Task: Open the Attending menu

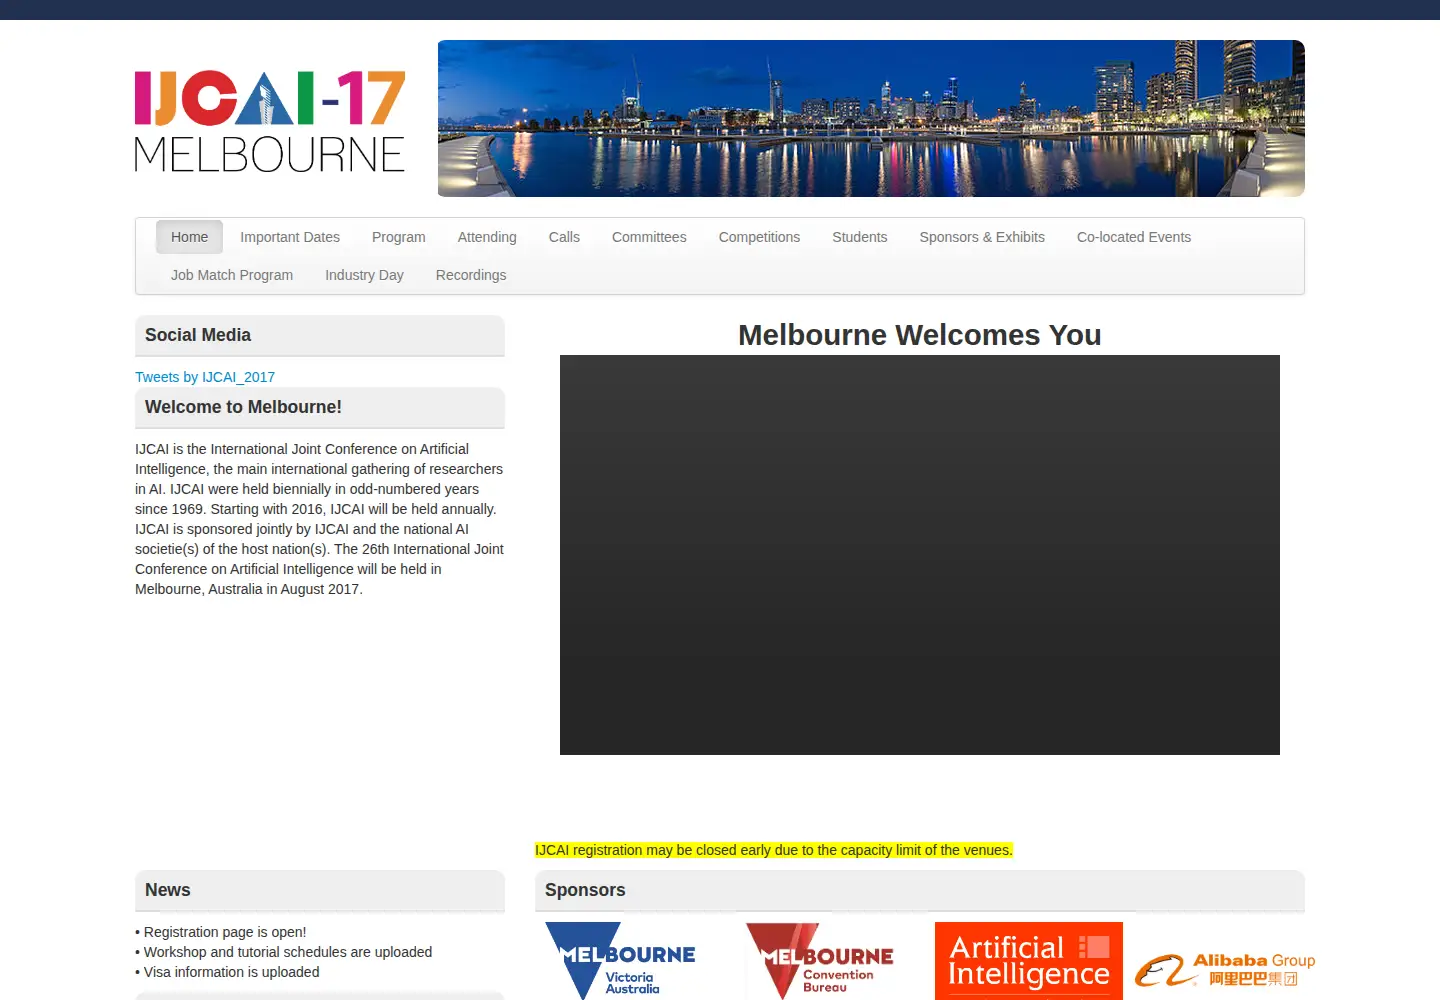Action: click(x=487, y=237)
